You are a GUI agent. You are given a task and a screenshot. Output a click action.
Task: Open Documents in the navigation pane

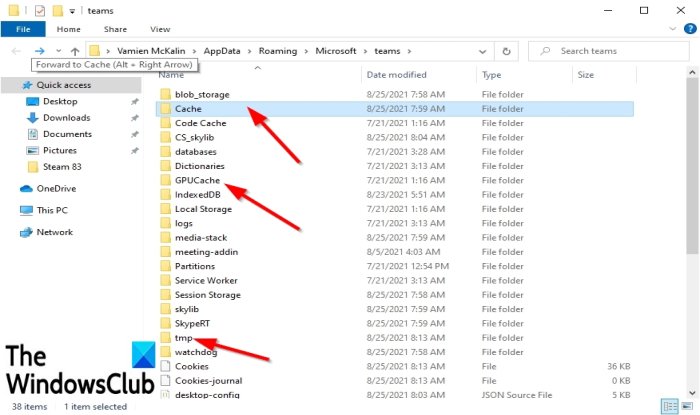[x=67, y=134]
